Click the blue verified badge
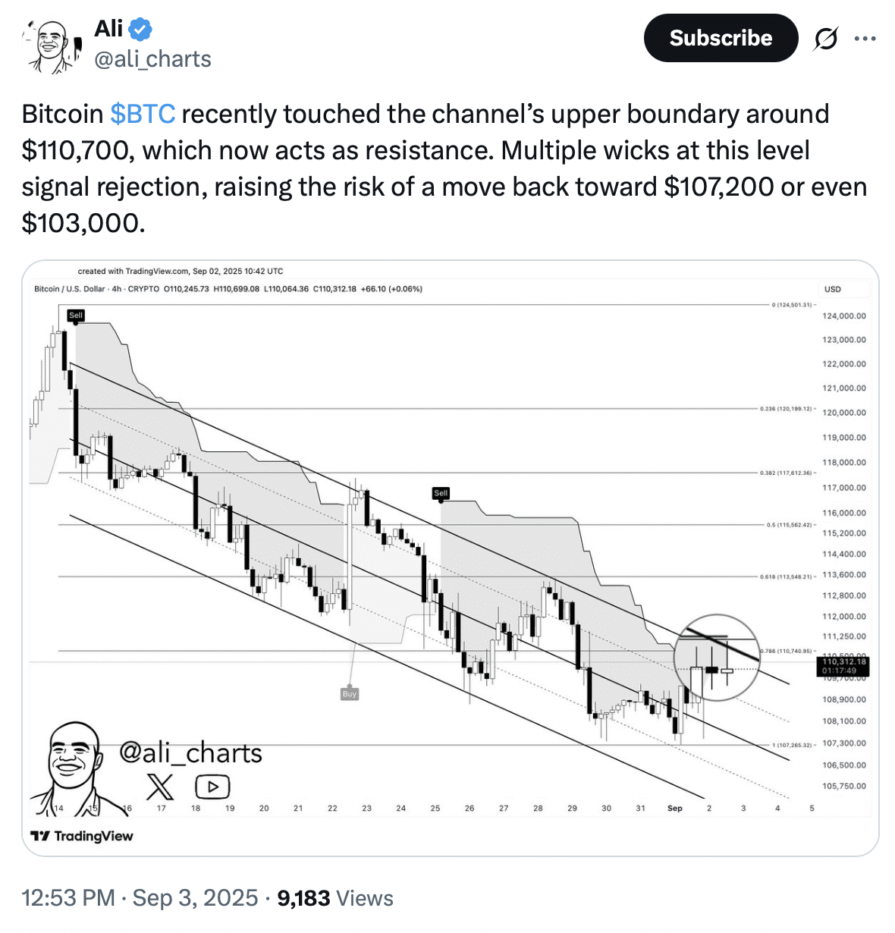Image resolution: width=895 pixels, height=933 pixels. 140,29
